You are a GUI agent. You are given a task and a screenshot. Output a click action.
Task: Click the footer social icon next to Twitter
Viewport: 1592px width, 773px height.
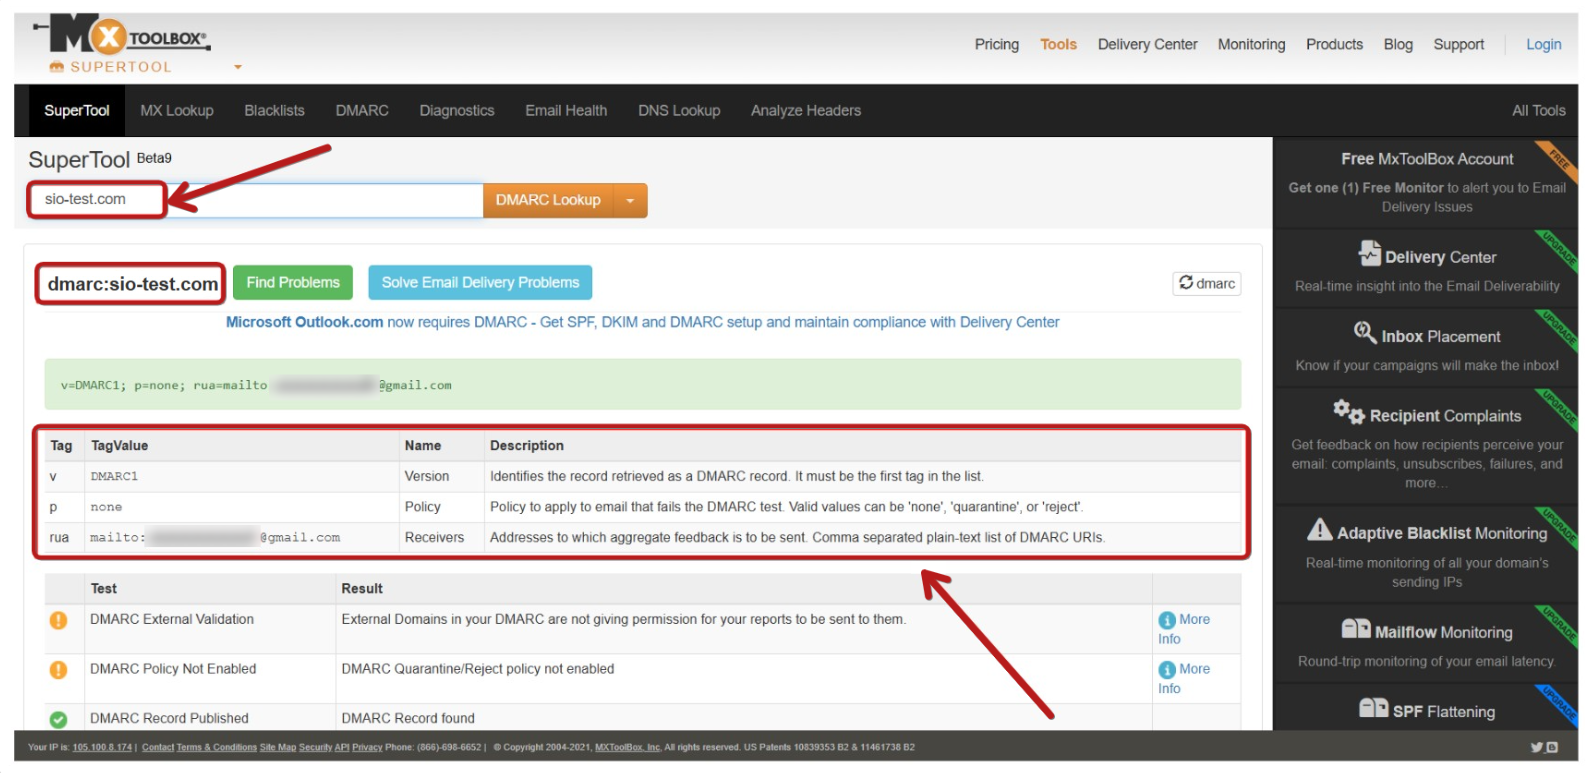click(1552, 747)
